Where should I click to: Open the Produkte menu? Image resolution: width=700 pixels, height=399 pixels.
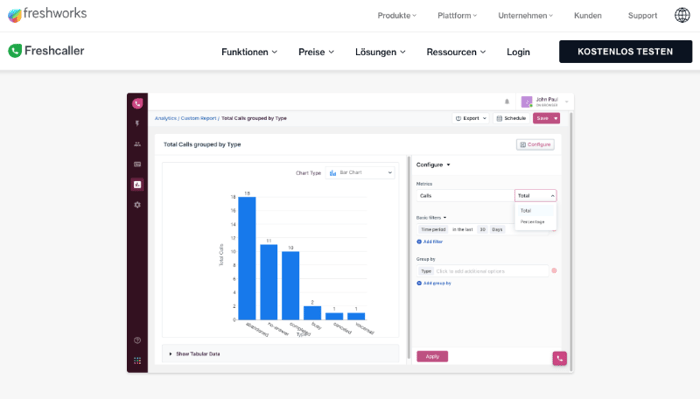tap(397, 16)
